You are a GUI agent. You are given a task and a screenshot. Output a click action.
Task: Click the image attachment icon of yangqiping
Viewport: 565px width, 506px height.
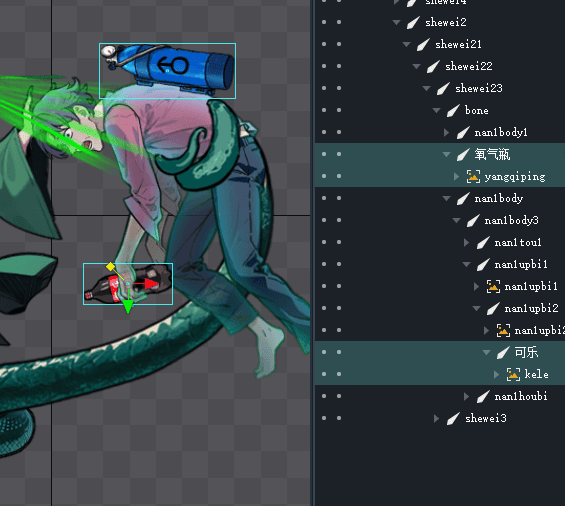(x=473, y=177)
